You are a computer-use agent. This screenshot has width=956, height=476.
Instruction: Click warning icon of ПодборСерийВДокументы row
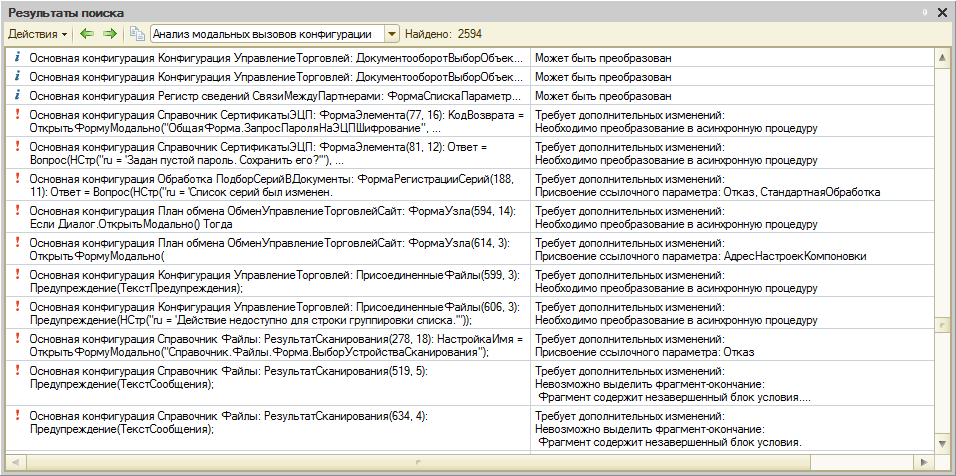[17, 176]
